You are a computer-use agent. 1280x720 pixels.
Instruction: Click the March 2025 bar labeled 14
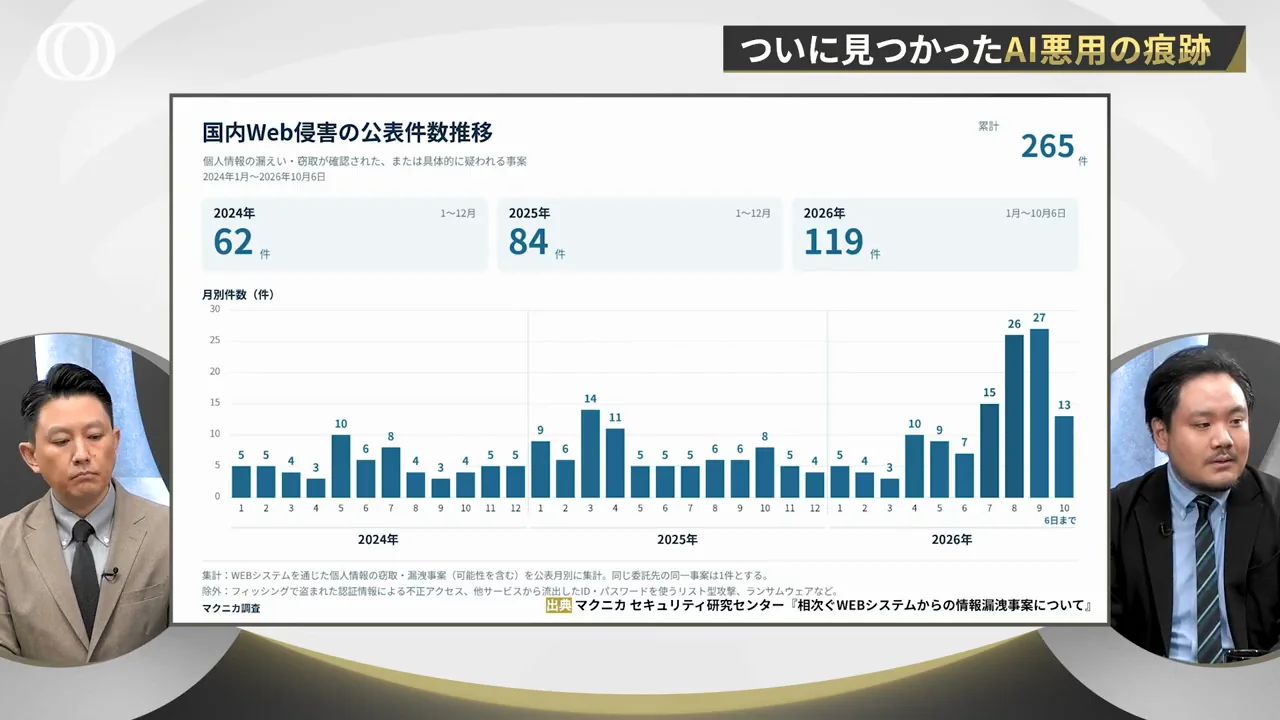[590, 453]
